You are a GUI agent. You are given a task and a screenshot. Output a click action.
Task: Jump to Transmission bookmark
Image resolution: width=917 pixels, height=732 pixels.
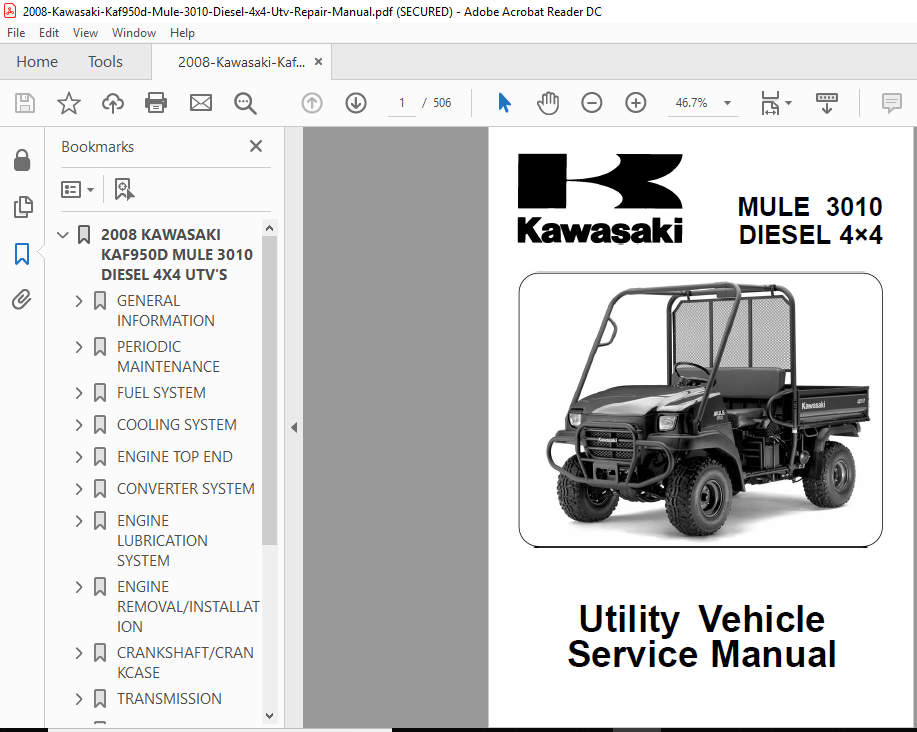click(169, 699)
